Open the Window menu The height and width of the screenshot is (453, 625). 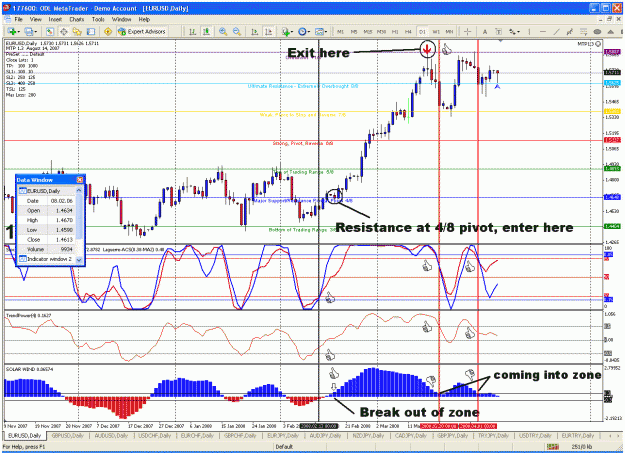pyautogui.click(x=122, y=19)
